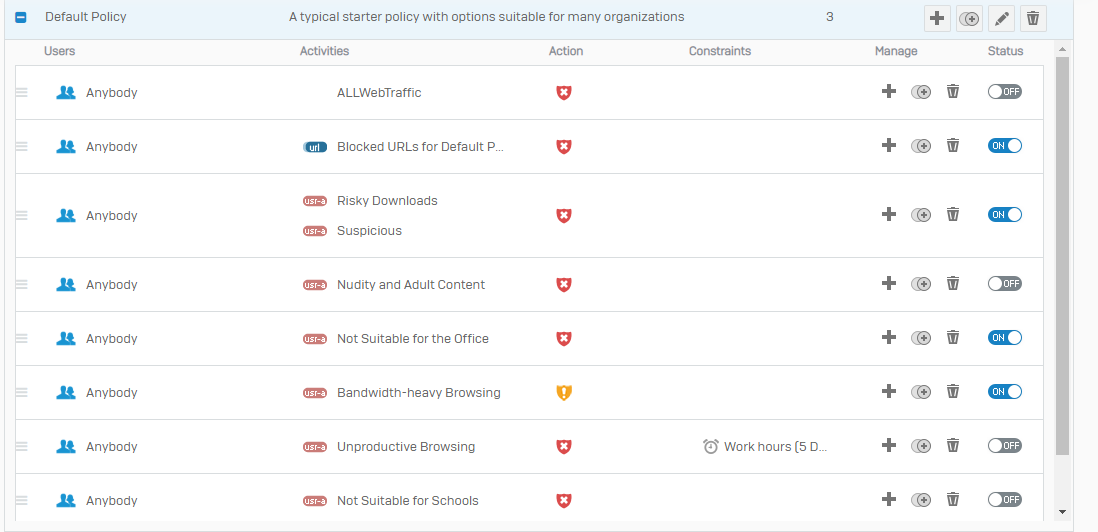The image size is (1098, 532).
Task: Click the block action icon for ALLWebTraffic
Action: pyautogui.click(x=564, y=92)
